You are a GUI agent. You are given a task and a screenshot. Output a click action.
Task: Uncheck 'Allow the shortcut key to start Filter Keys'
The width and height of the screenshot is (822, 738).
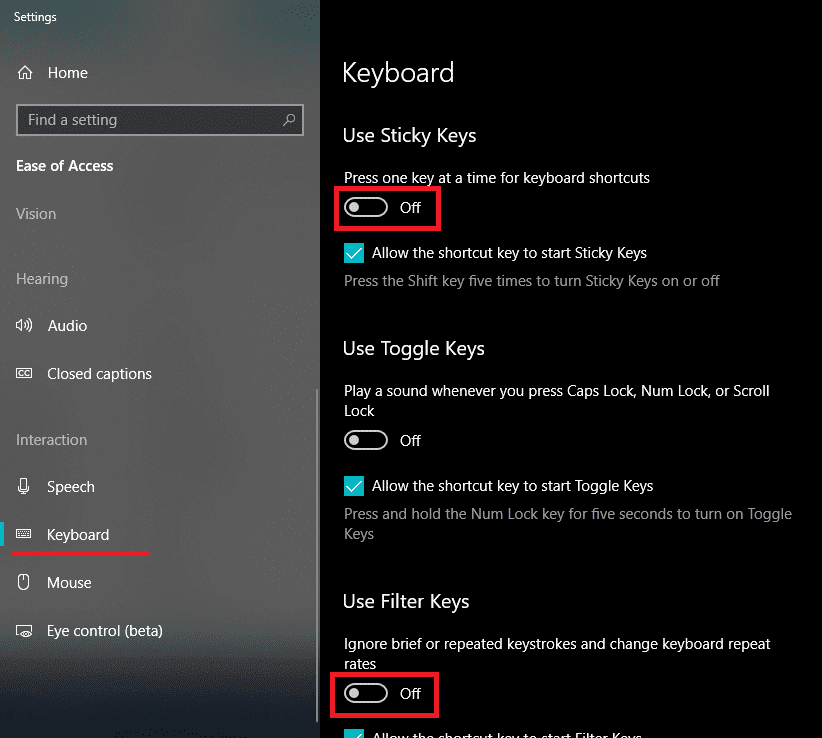(x=353, y=734)
